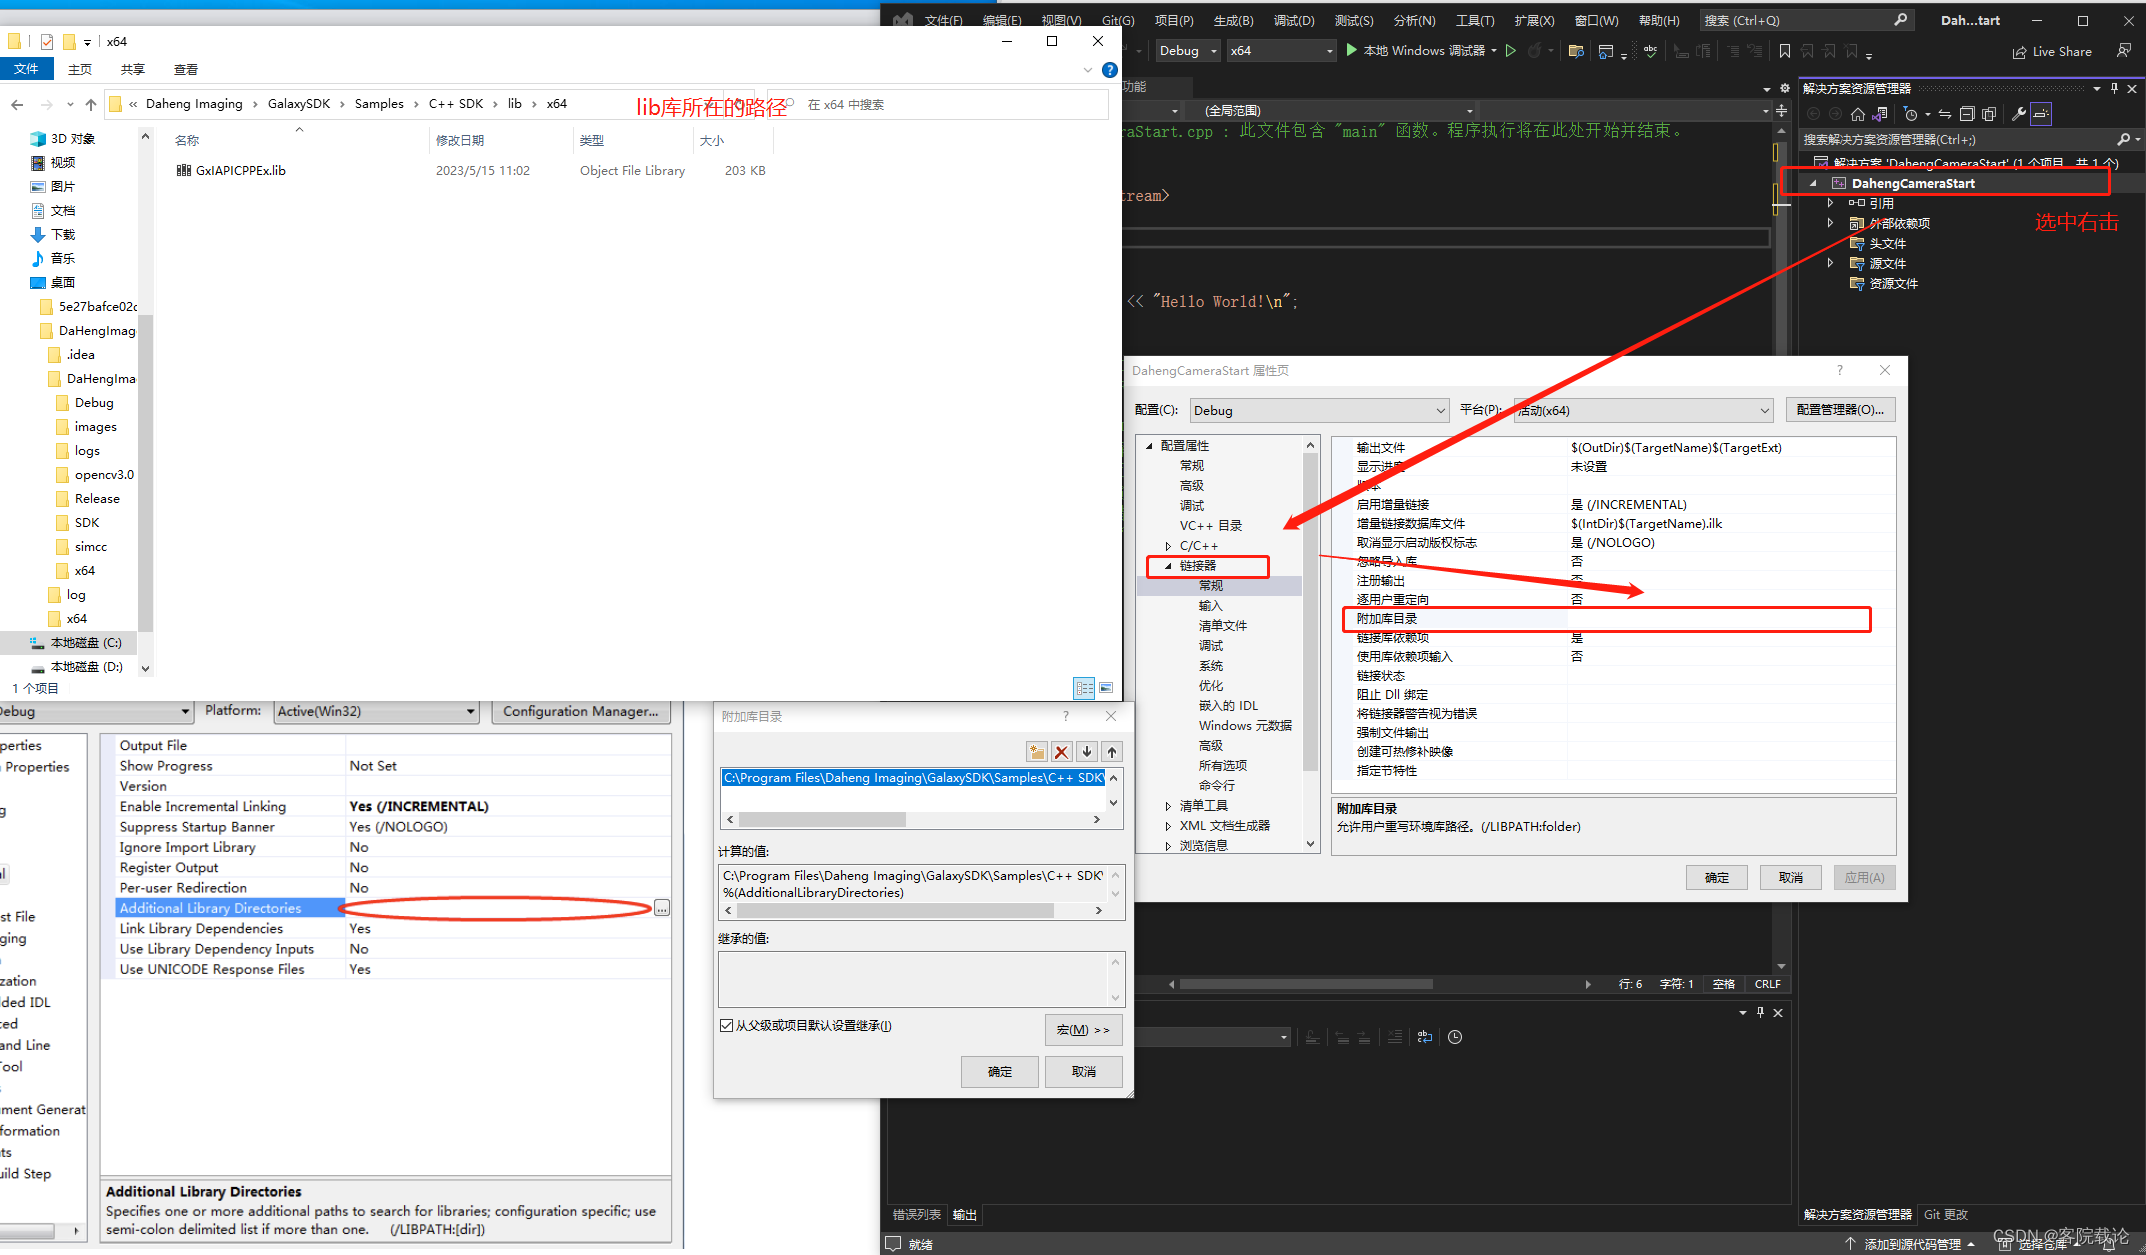Click 确定 in 附加库目录 dialog
This screenshot has height=1255, width=2146.
pos(999,1072)
